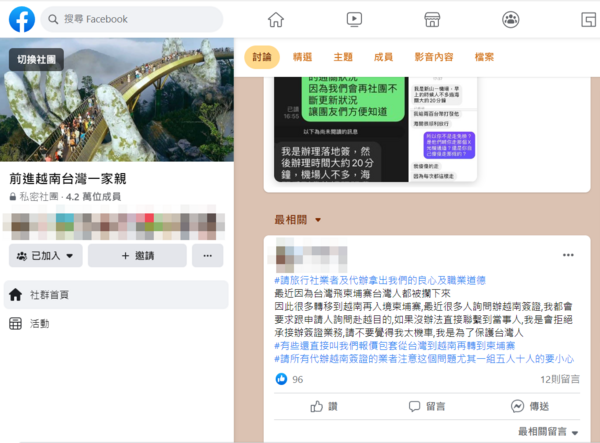Open the 12則留言 comments link
This screenshot has width=600, height=443.
pos(558,379)
